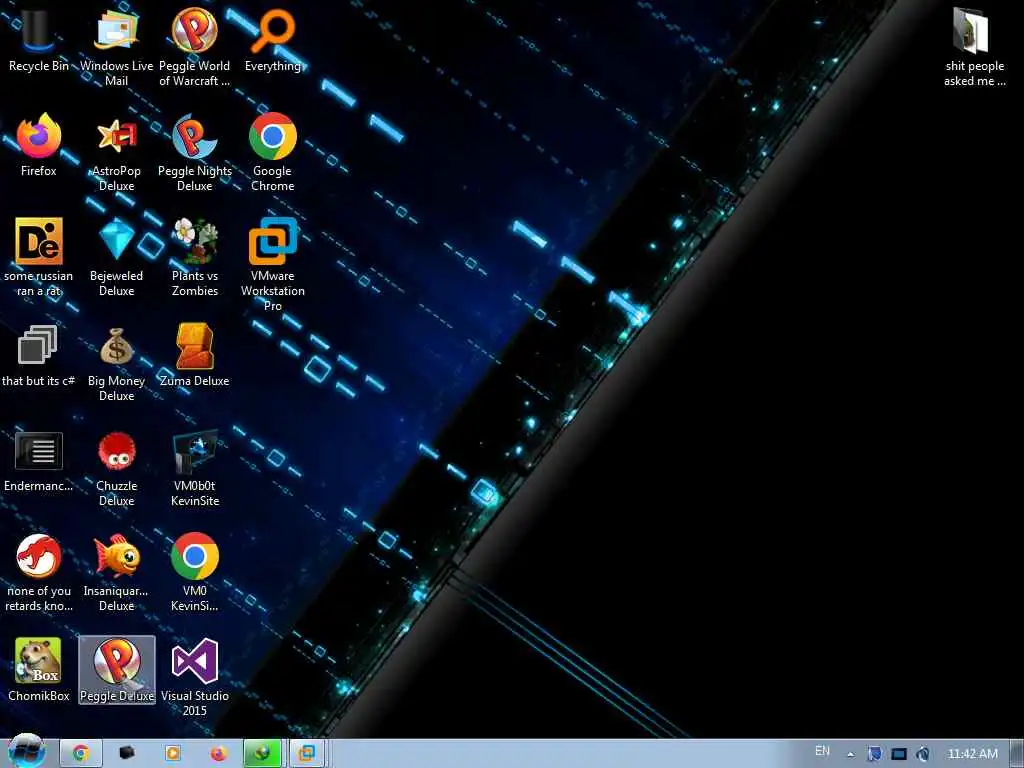This screenshot has height=768, width=1024.
Task: Select the AstroPop Deluxe shortcut
Action: click(x=116, y=153)
